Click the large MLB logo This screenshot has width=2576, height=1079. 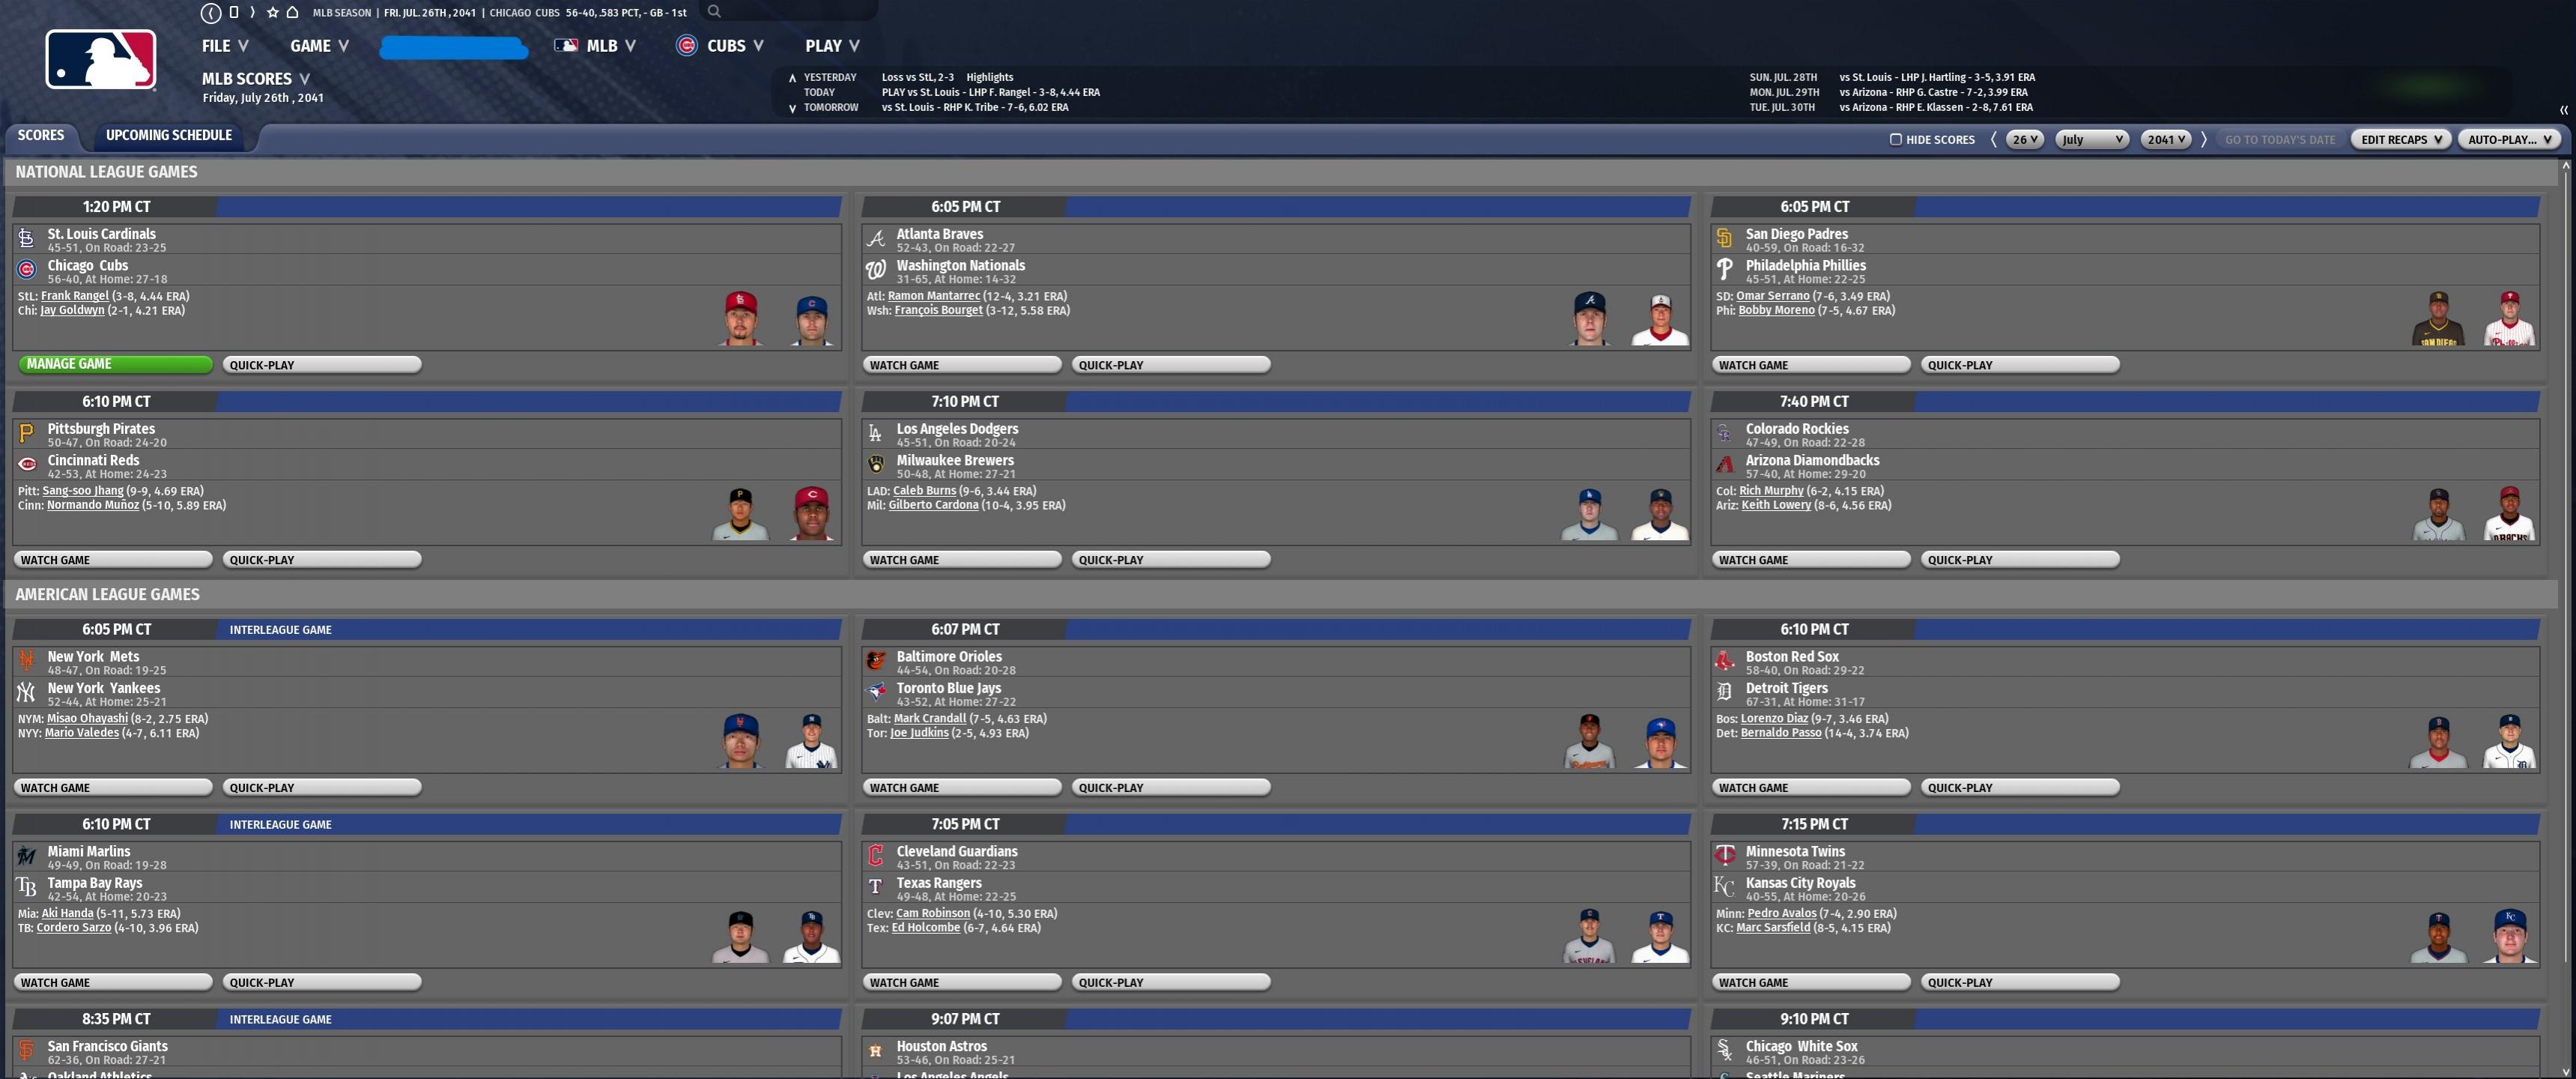pos(100,60)
